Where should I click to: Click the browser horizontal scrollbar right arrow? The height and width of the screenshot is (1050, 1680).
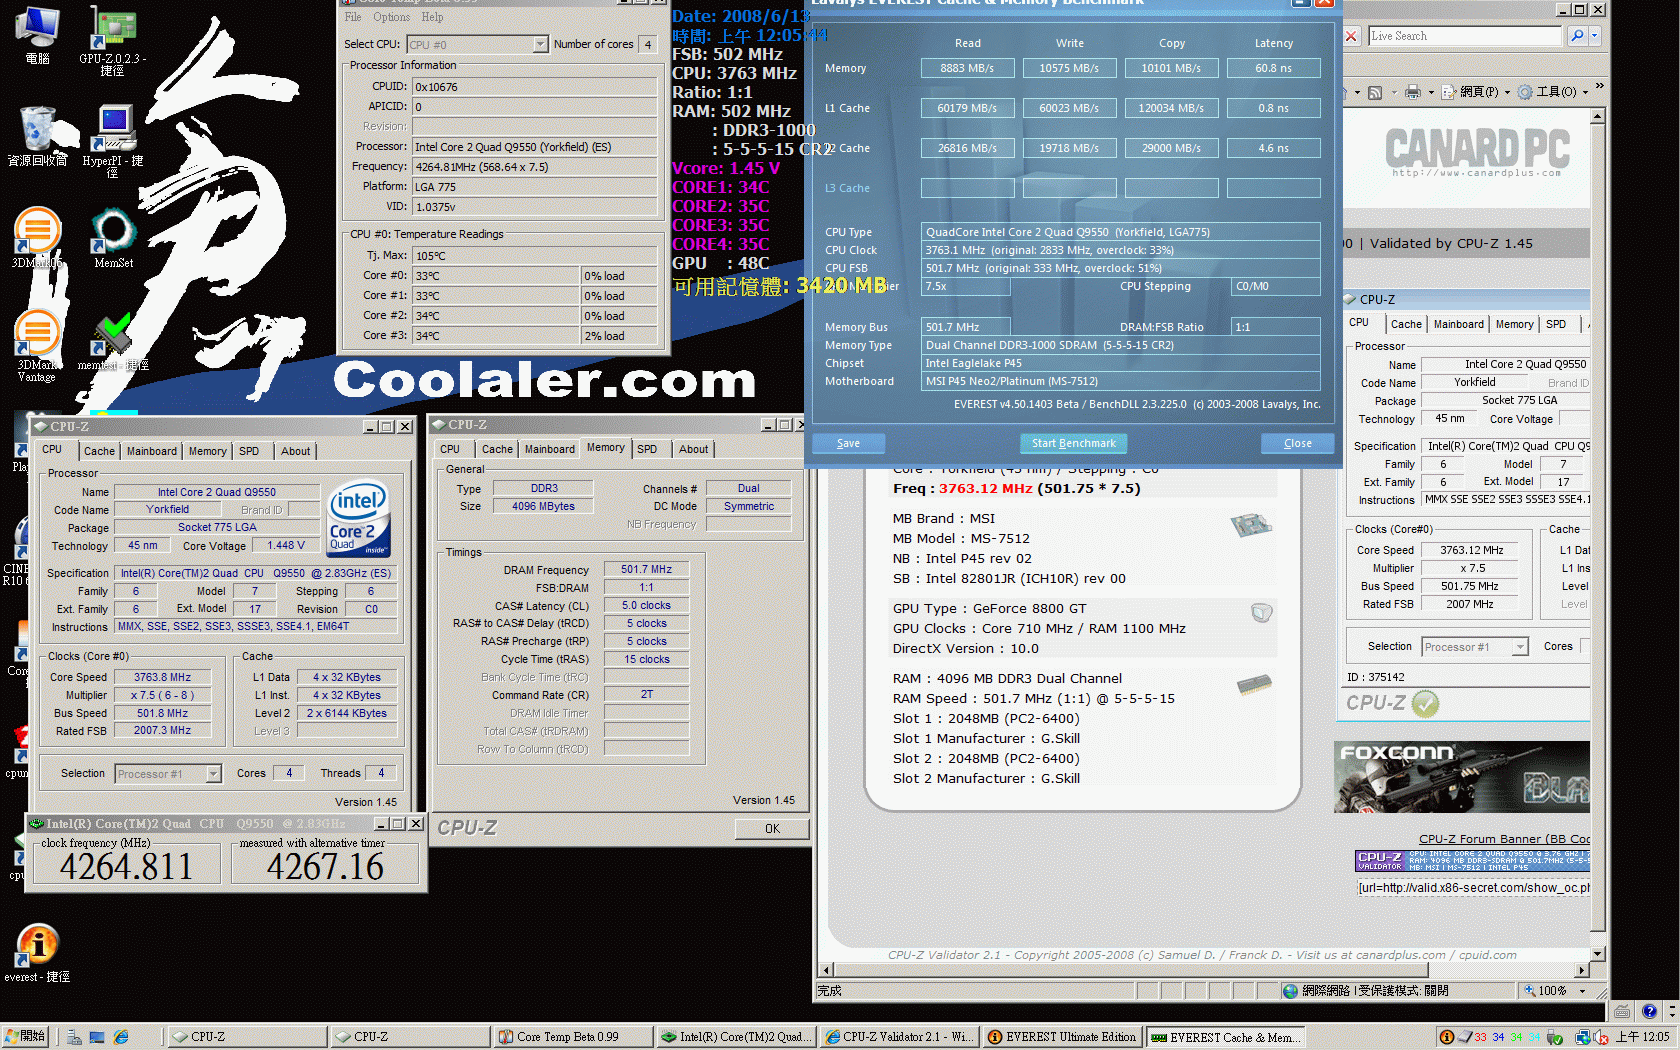1582,970
